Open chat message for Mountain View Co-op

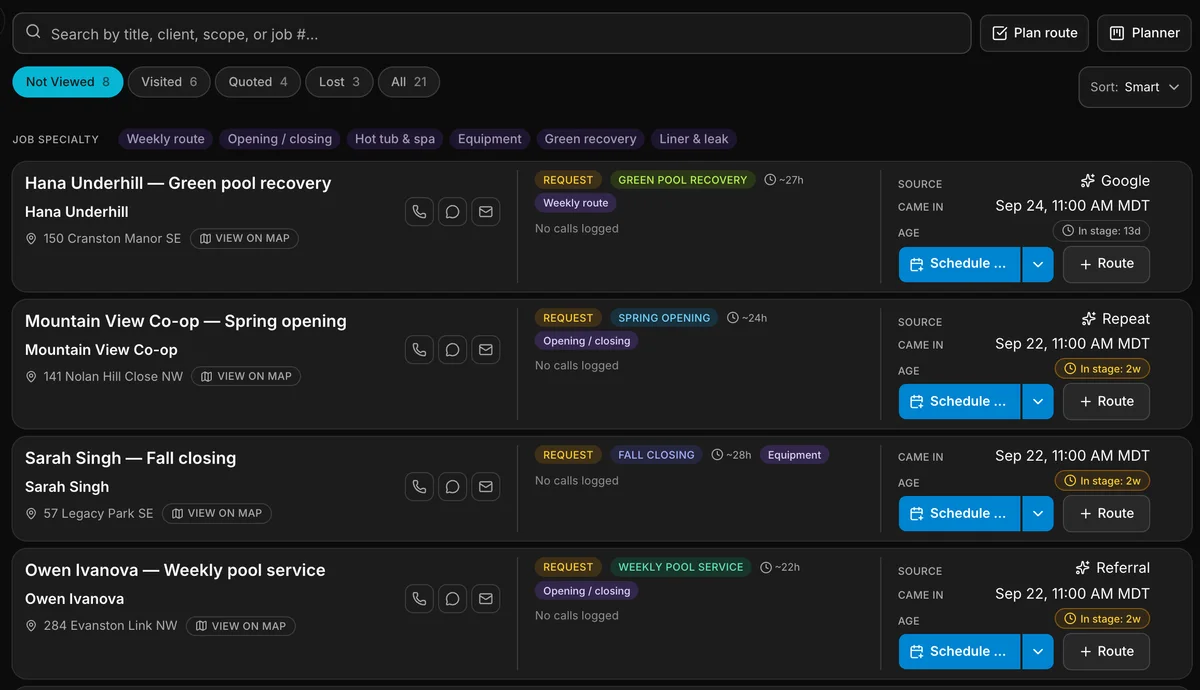coord(452,350)
